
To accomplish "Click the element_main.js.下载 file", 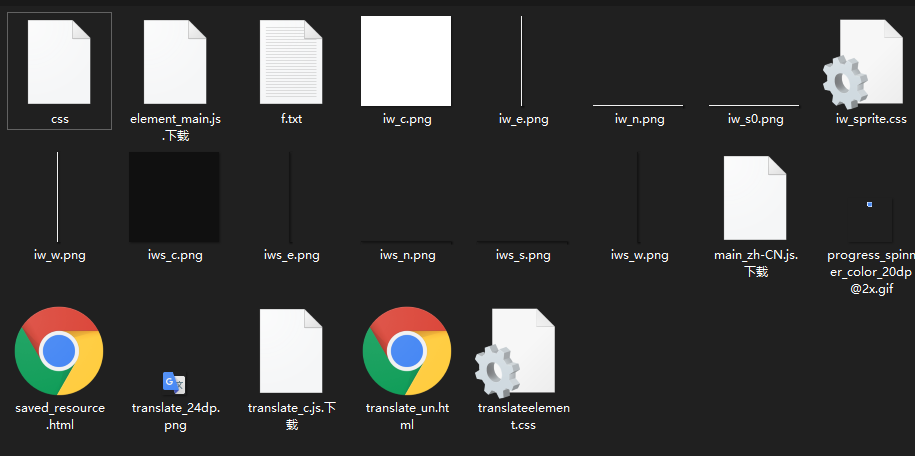I will pos(175,62).
